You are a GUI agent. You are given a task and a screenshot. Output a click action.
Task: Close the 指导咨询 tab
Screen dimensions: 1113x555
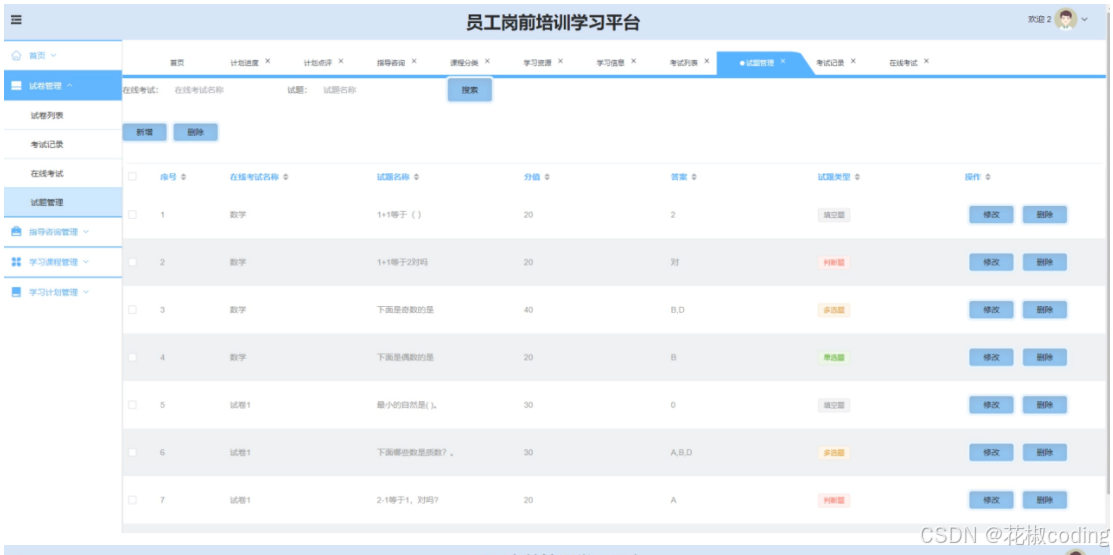(414, 61)
